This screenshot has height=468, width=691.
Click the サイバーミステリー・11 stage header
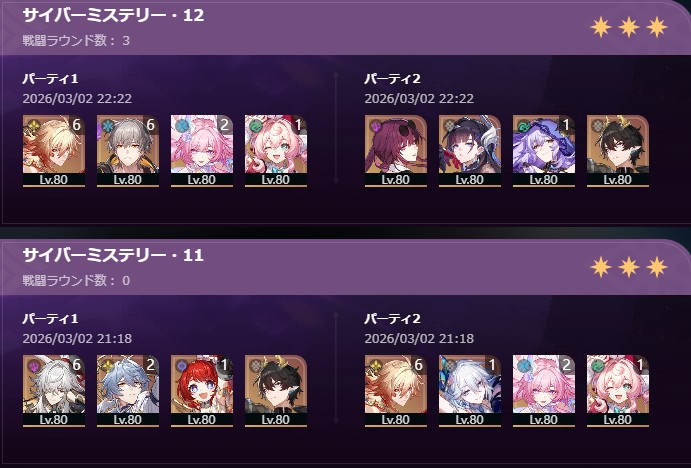tap(113, 255)
